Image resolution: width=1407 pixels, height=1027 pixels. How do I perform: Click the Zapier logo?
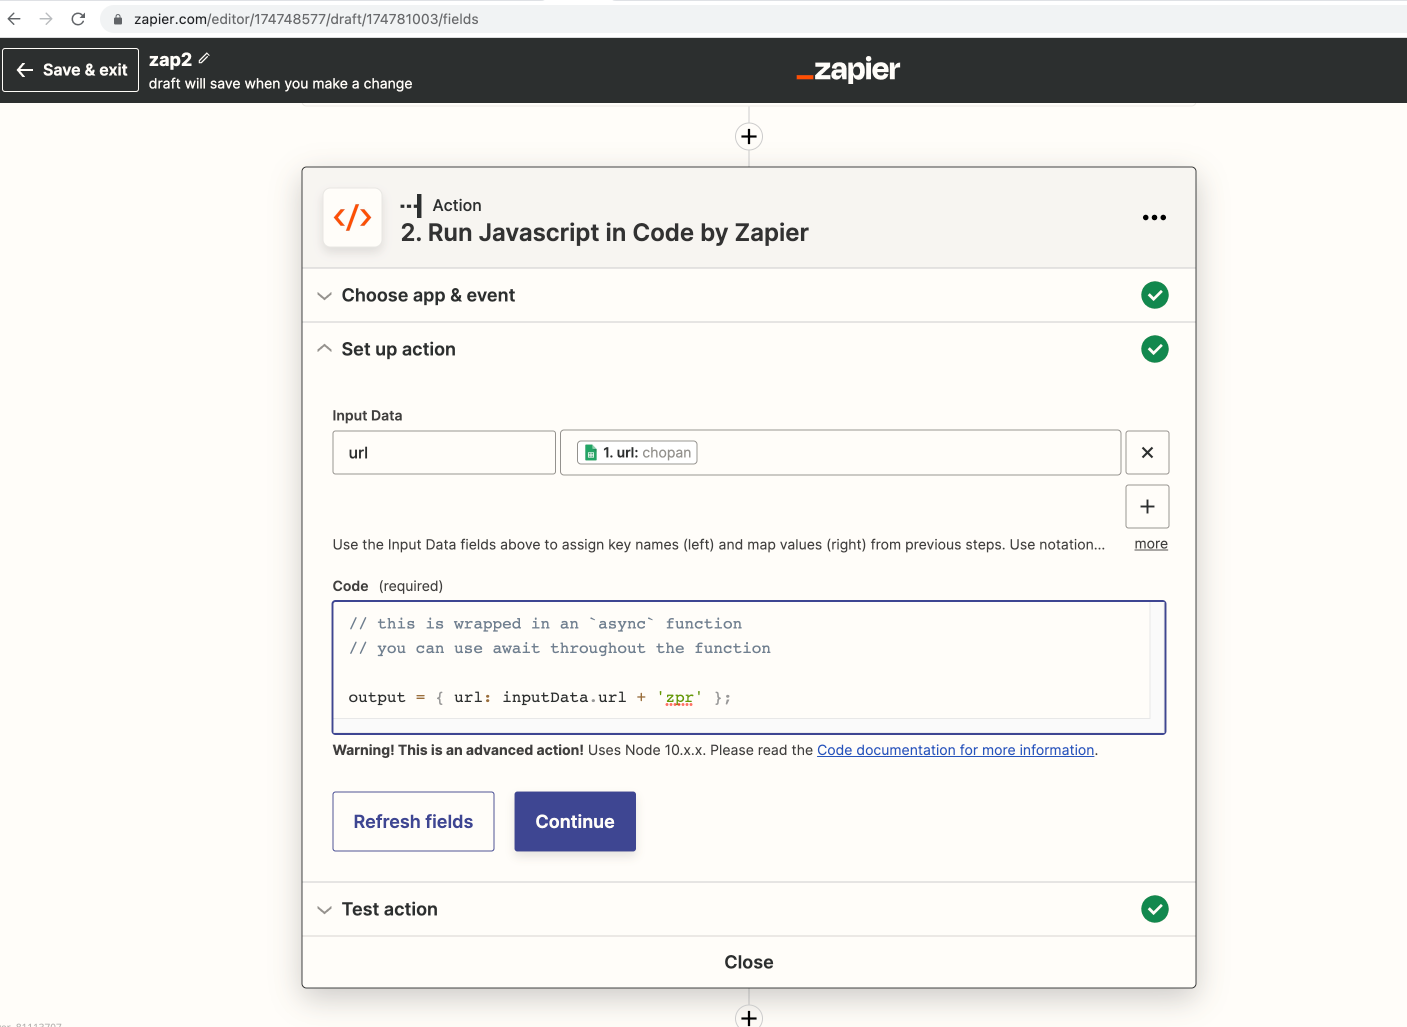[x=848, y=70]
